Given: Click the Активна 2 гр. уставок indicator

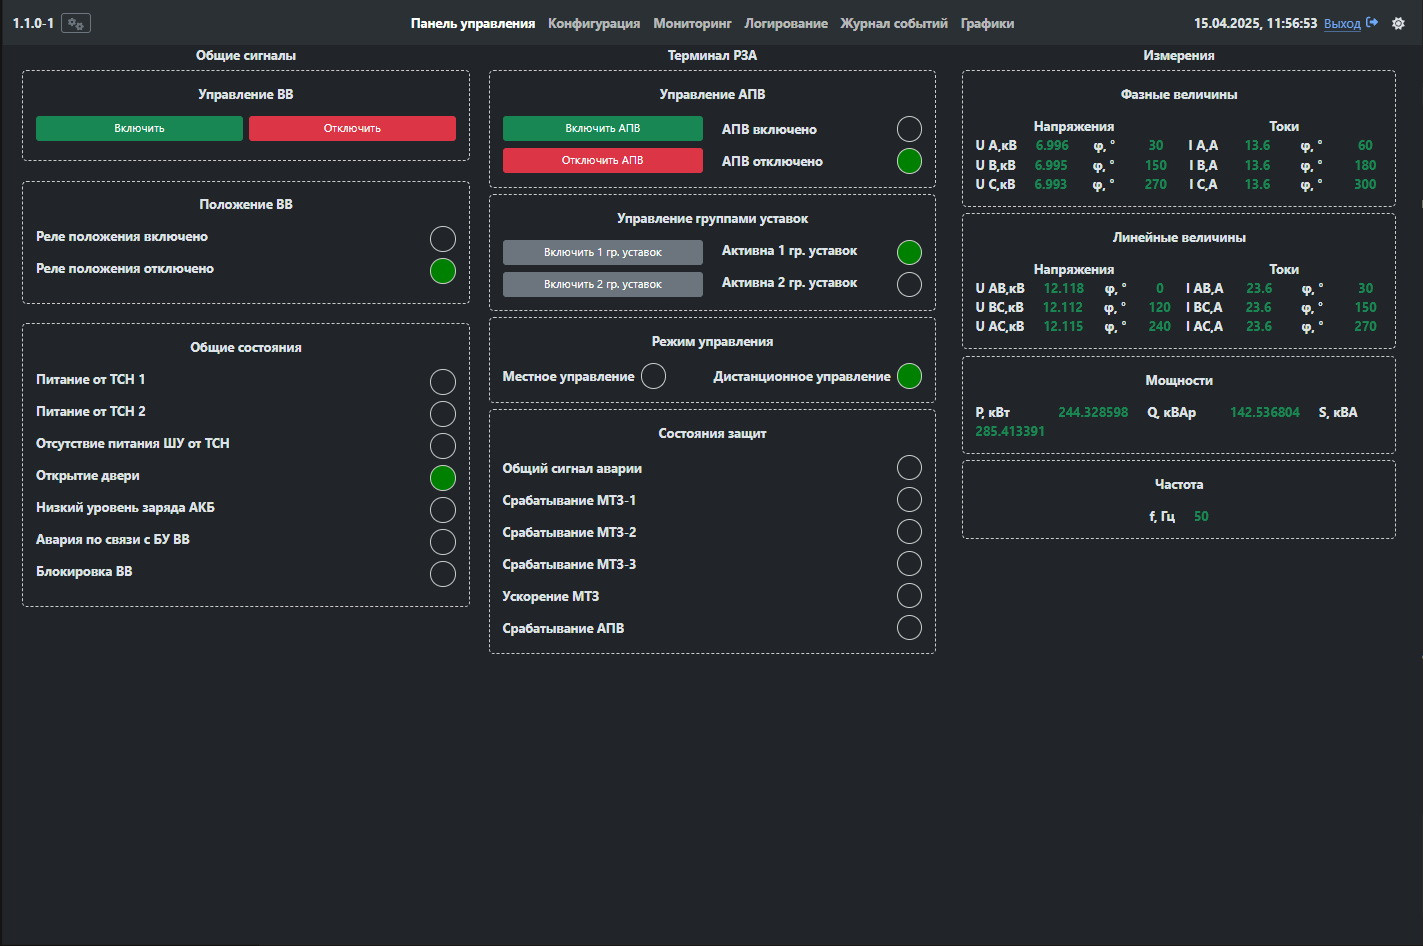Looking at the screenshot, I should [909, 284].
